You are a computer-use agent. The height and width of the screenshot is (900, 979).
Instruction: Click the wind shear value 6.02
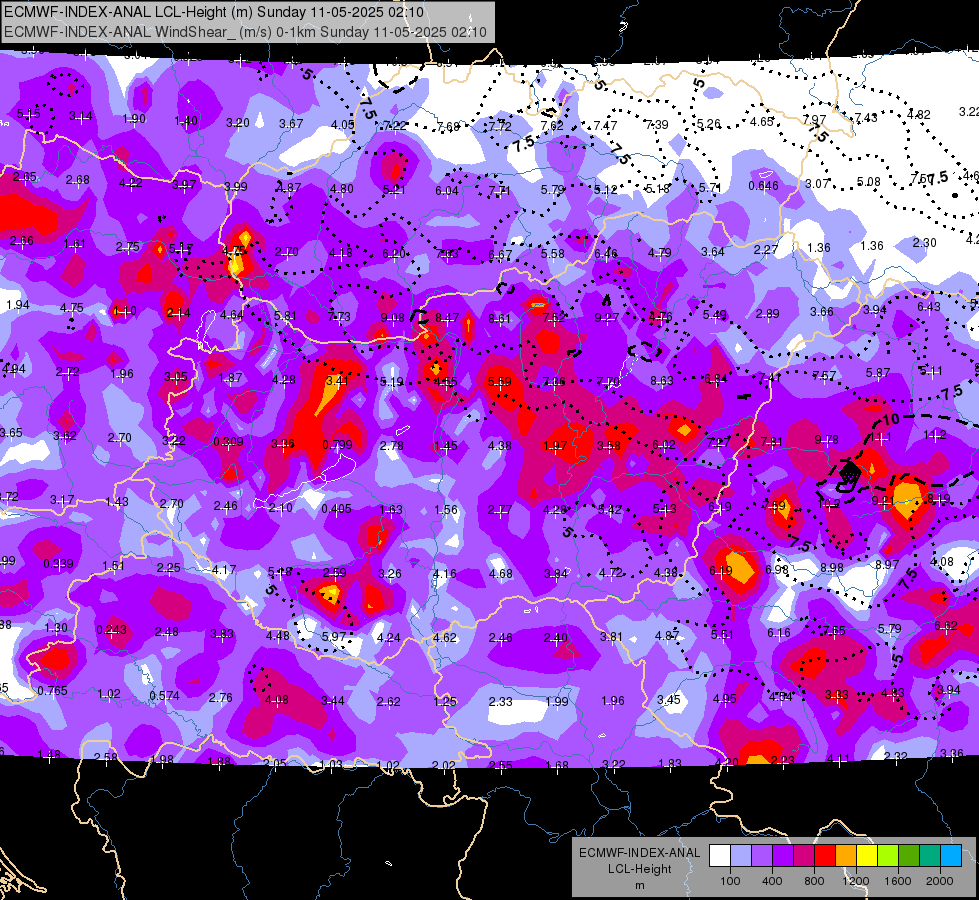coord(664,444)
